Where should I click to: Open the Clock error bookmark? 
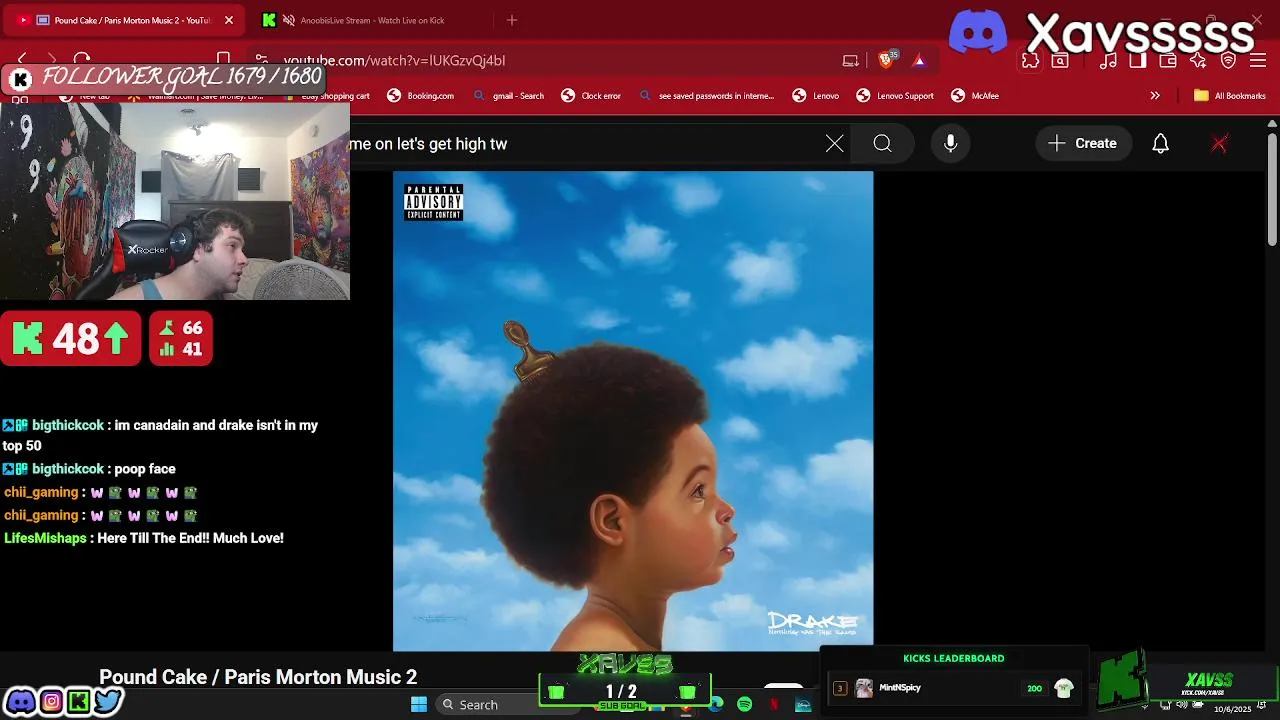592,96
